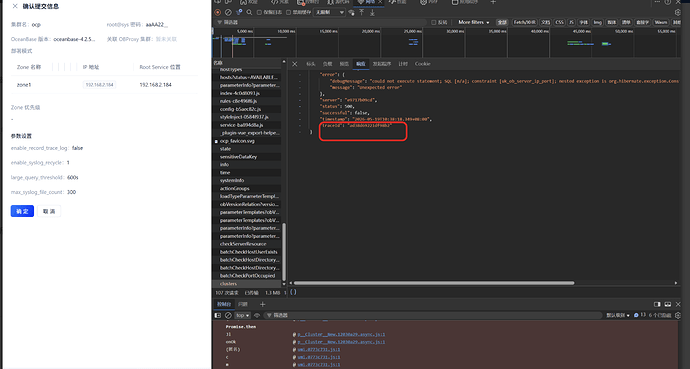Enable the 禁用缓存 disable cache checkbox
The image size is (690, 369).
pos(289,12)
